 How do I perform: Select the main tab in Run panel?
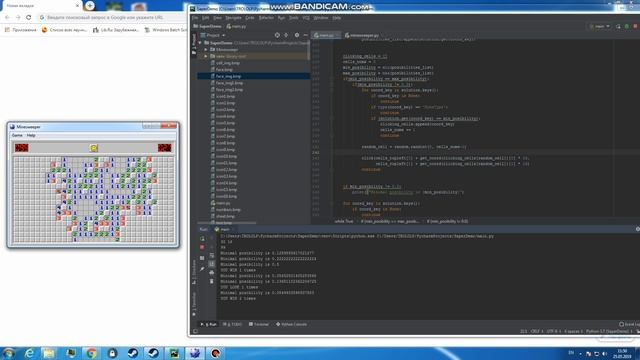click(x=222, y=229)
